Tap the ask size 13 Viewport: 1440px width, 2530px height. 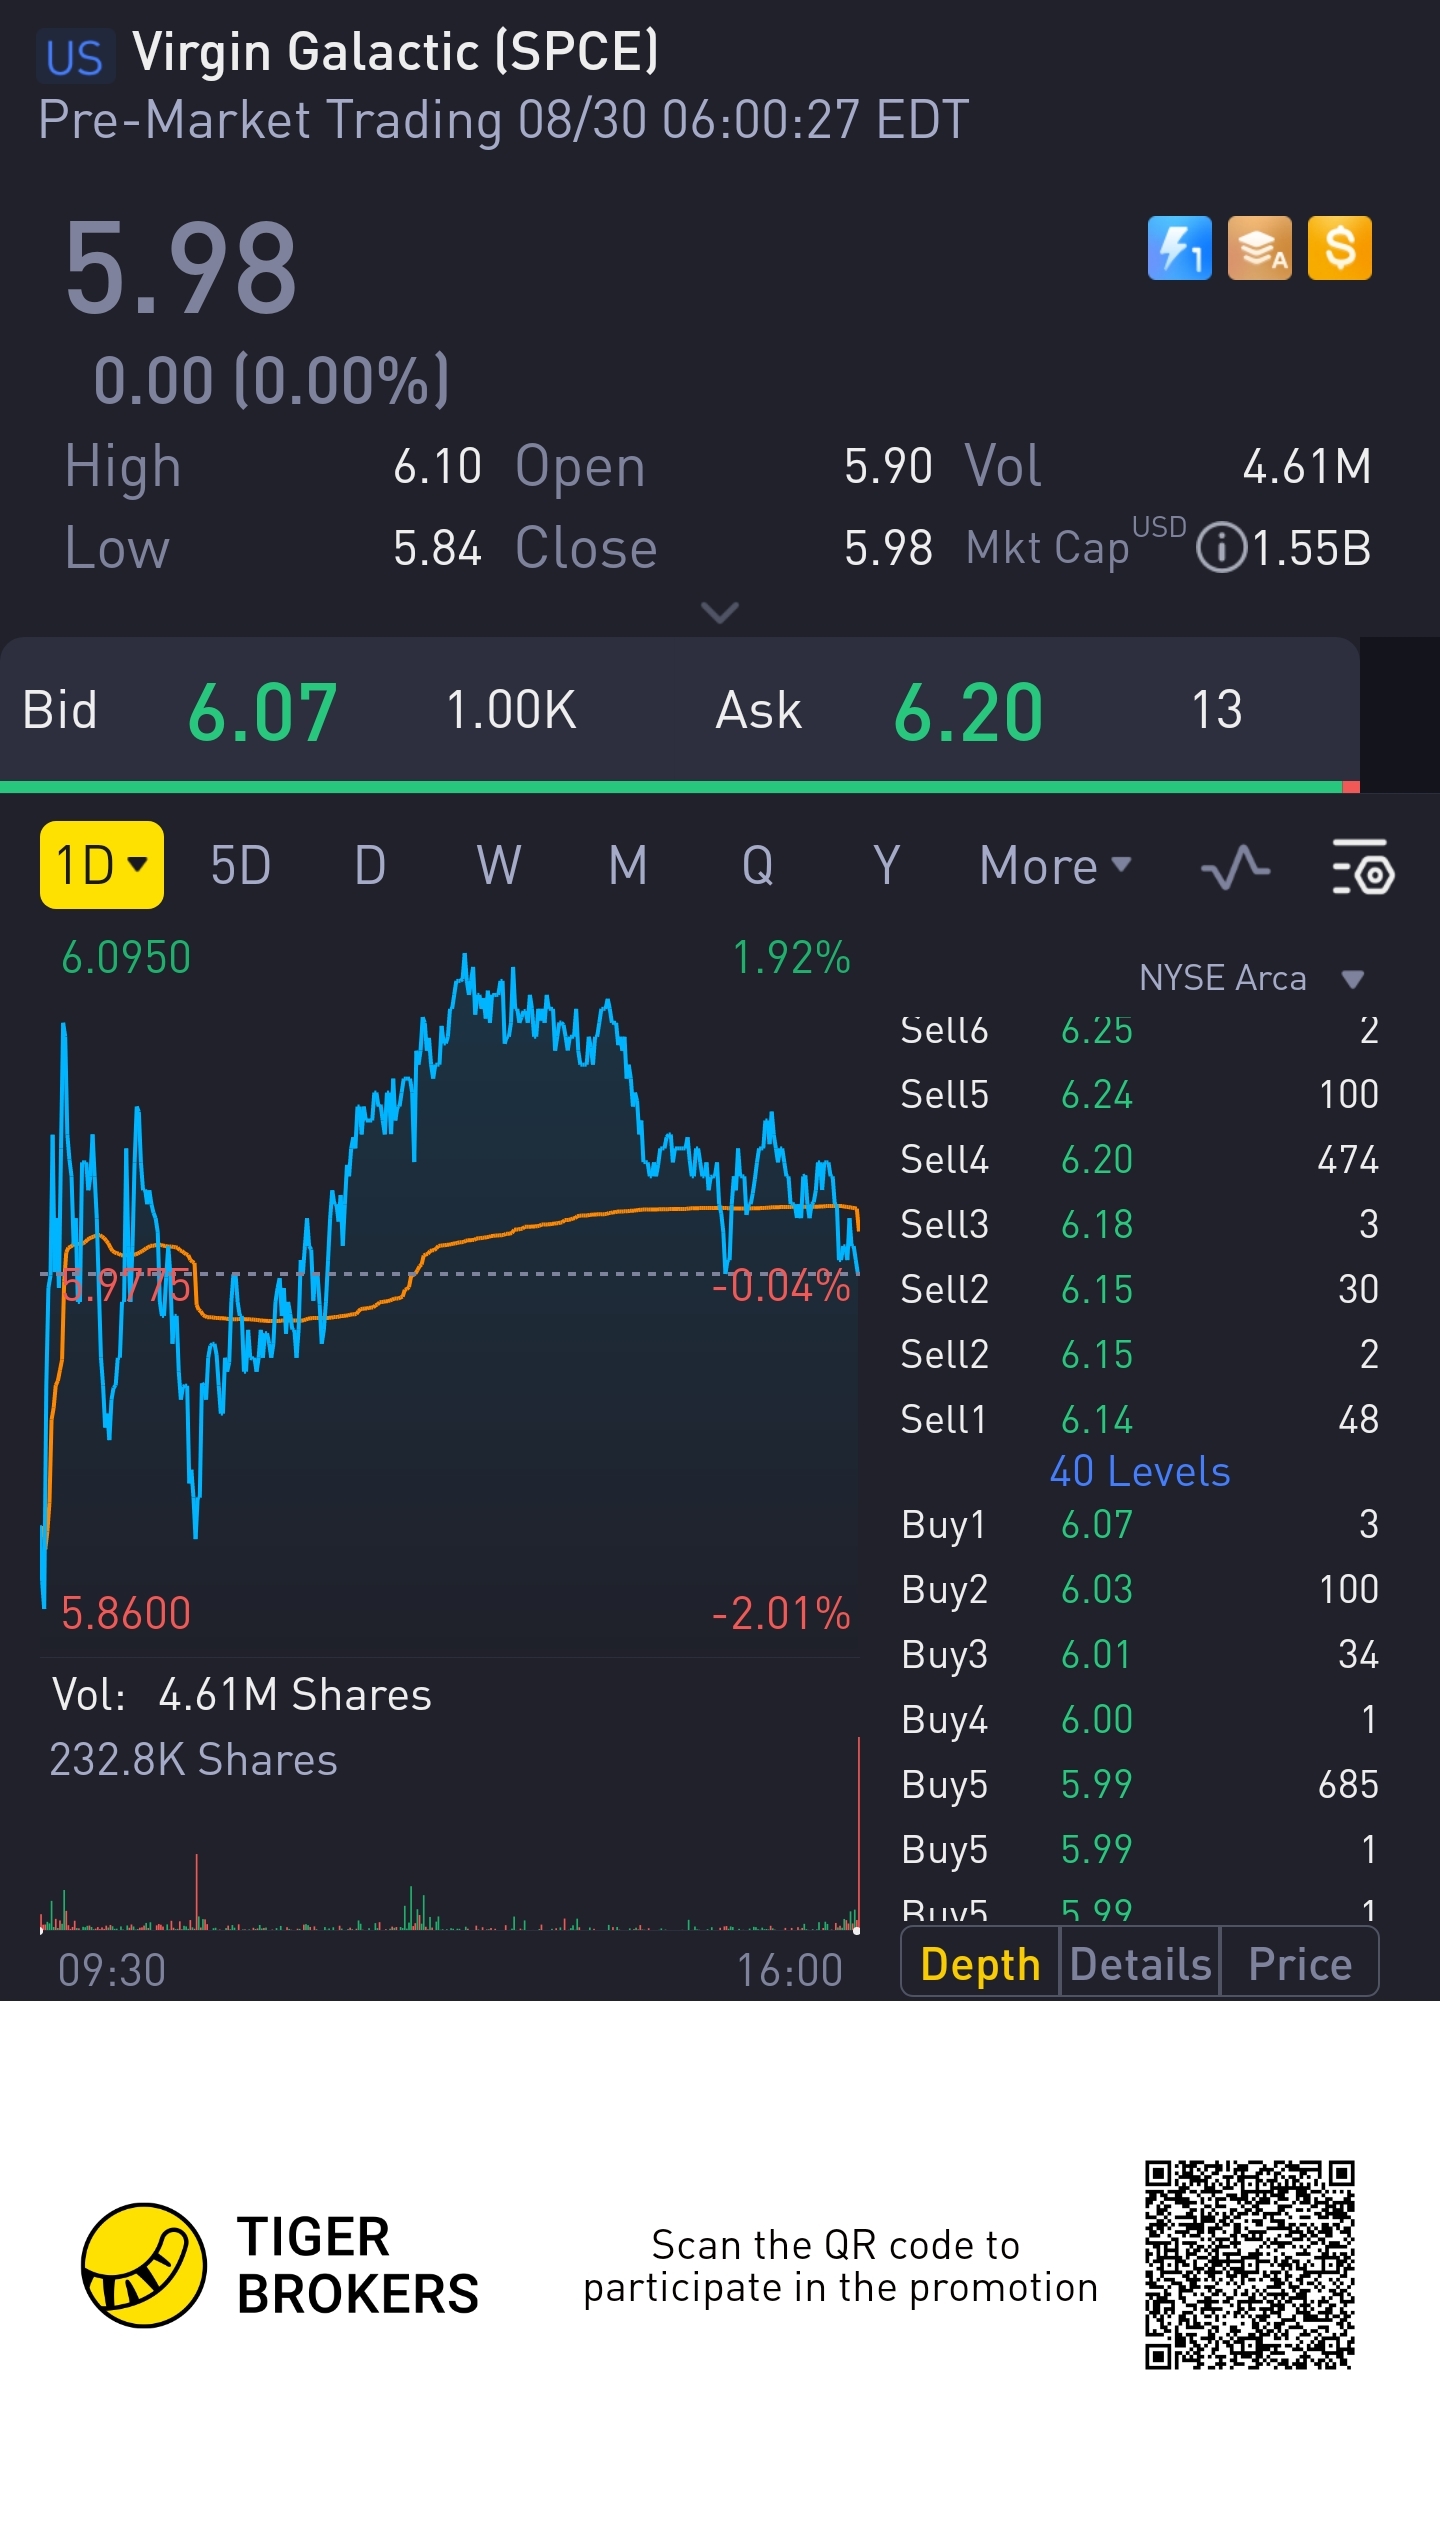coord(1217,711)
